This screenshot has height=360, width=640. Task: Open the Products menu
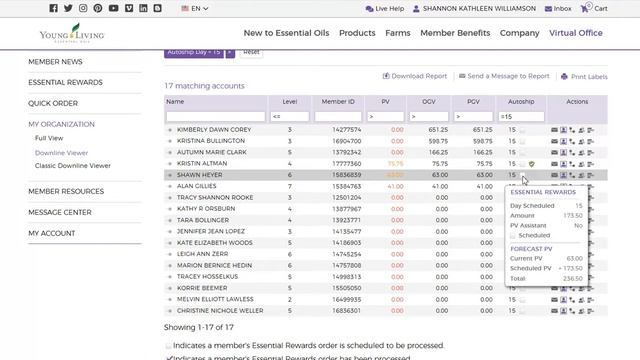pyautogui.click(x=357, y=33)
